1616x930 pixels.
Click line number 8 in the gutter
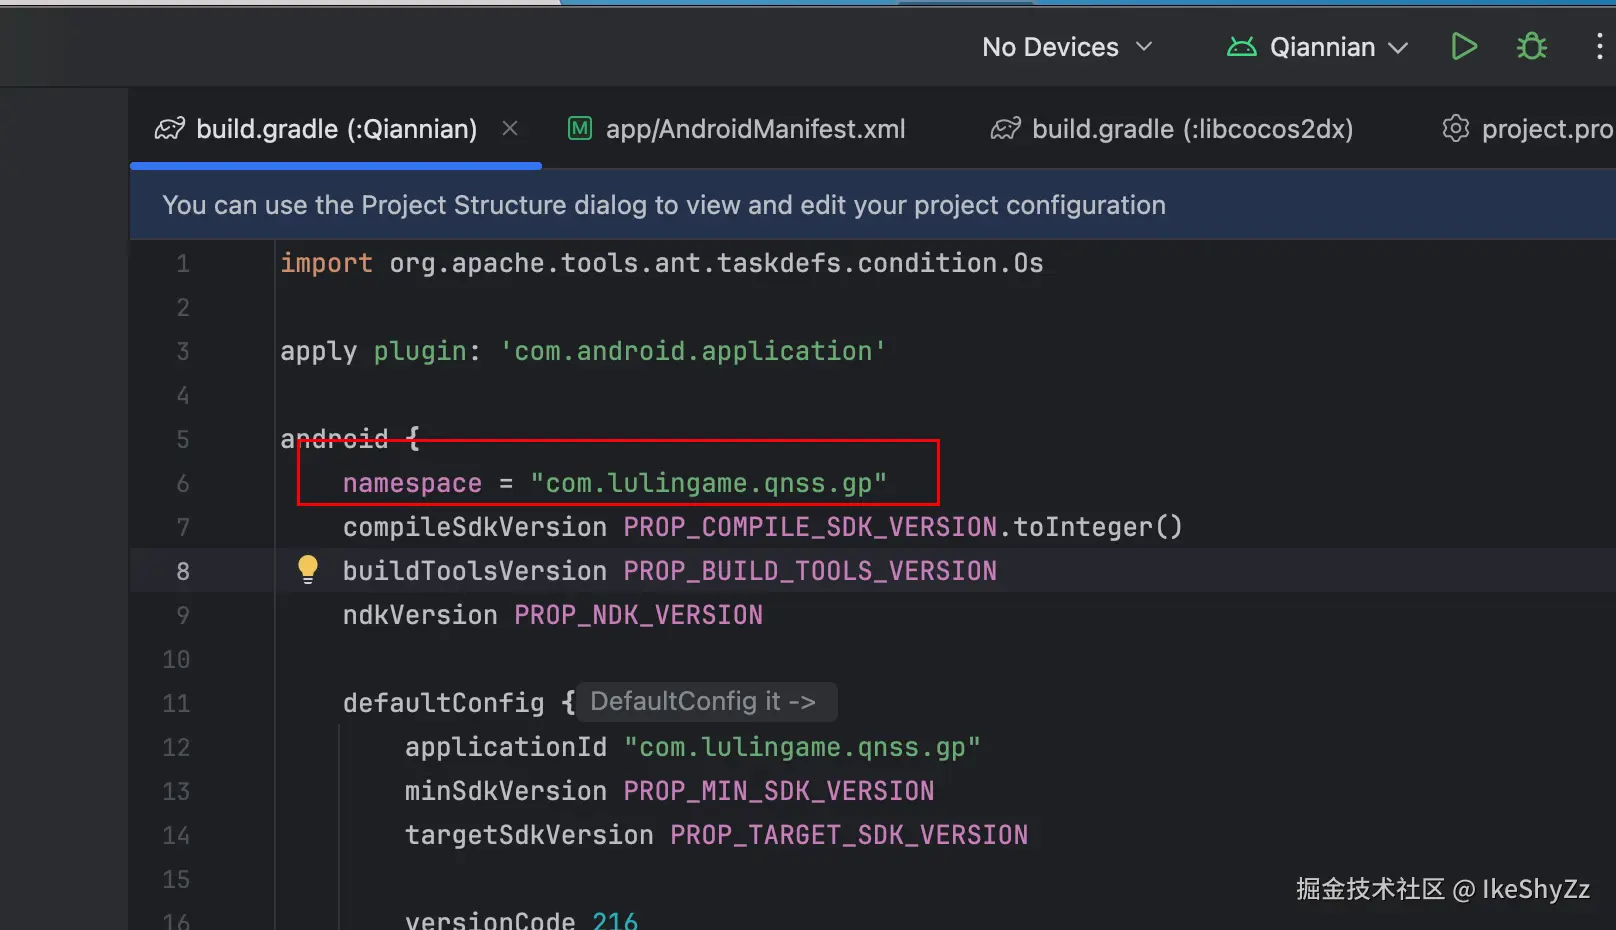click(183, 571)
